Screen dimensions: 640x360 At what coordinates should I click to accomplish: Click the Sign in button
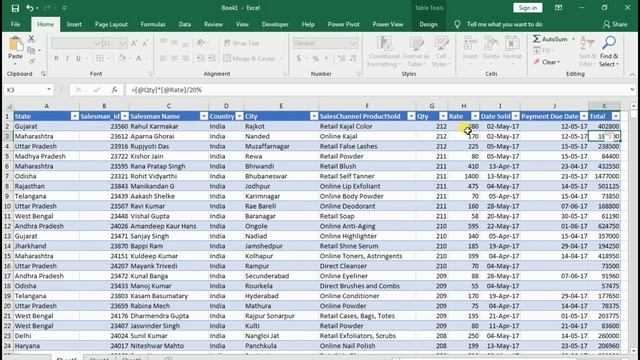(527, 8)
